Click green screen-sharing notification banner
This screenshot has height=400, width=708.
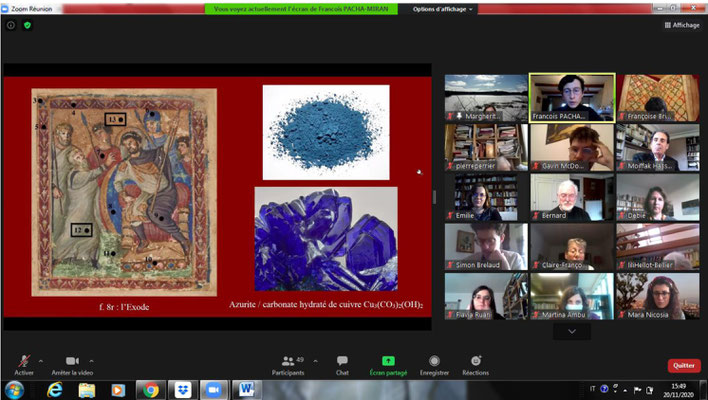[301, 9]
